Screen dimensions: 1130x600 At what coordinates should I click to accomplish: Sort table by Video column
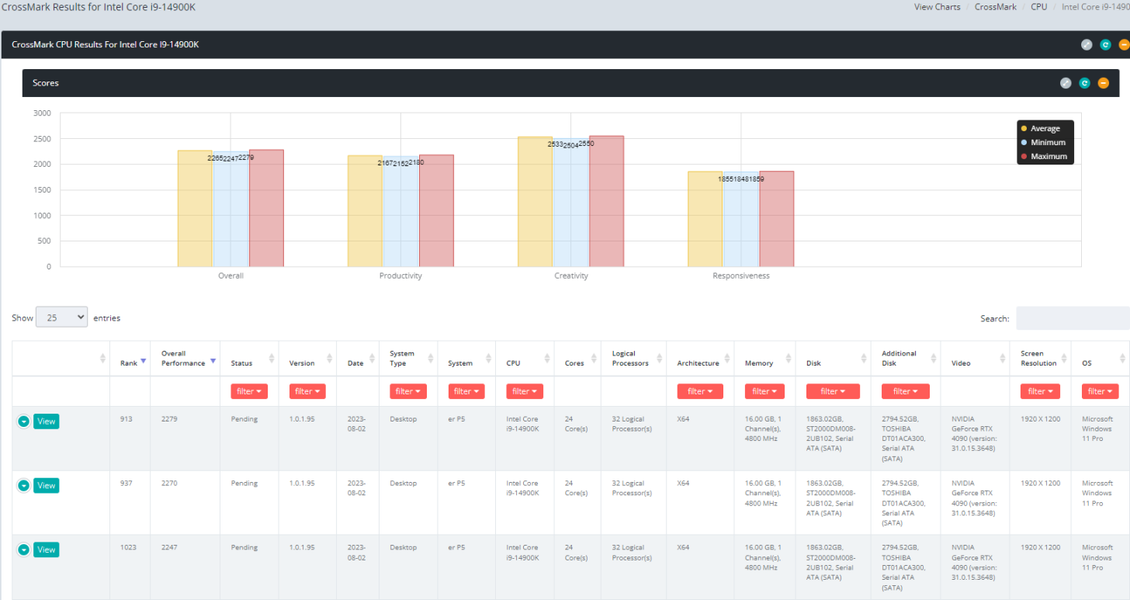975,359
